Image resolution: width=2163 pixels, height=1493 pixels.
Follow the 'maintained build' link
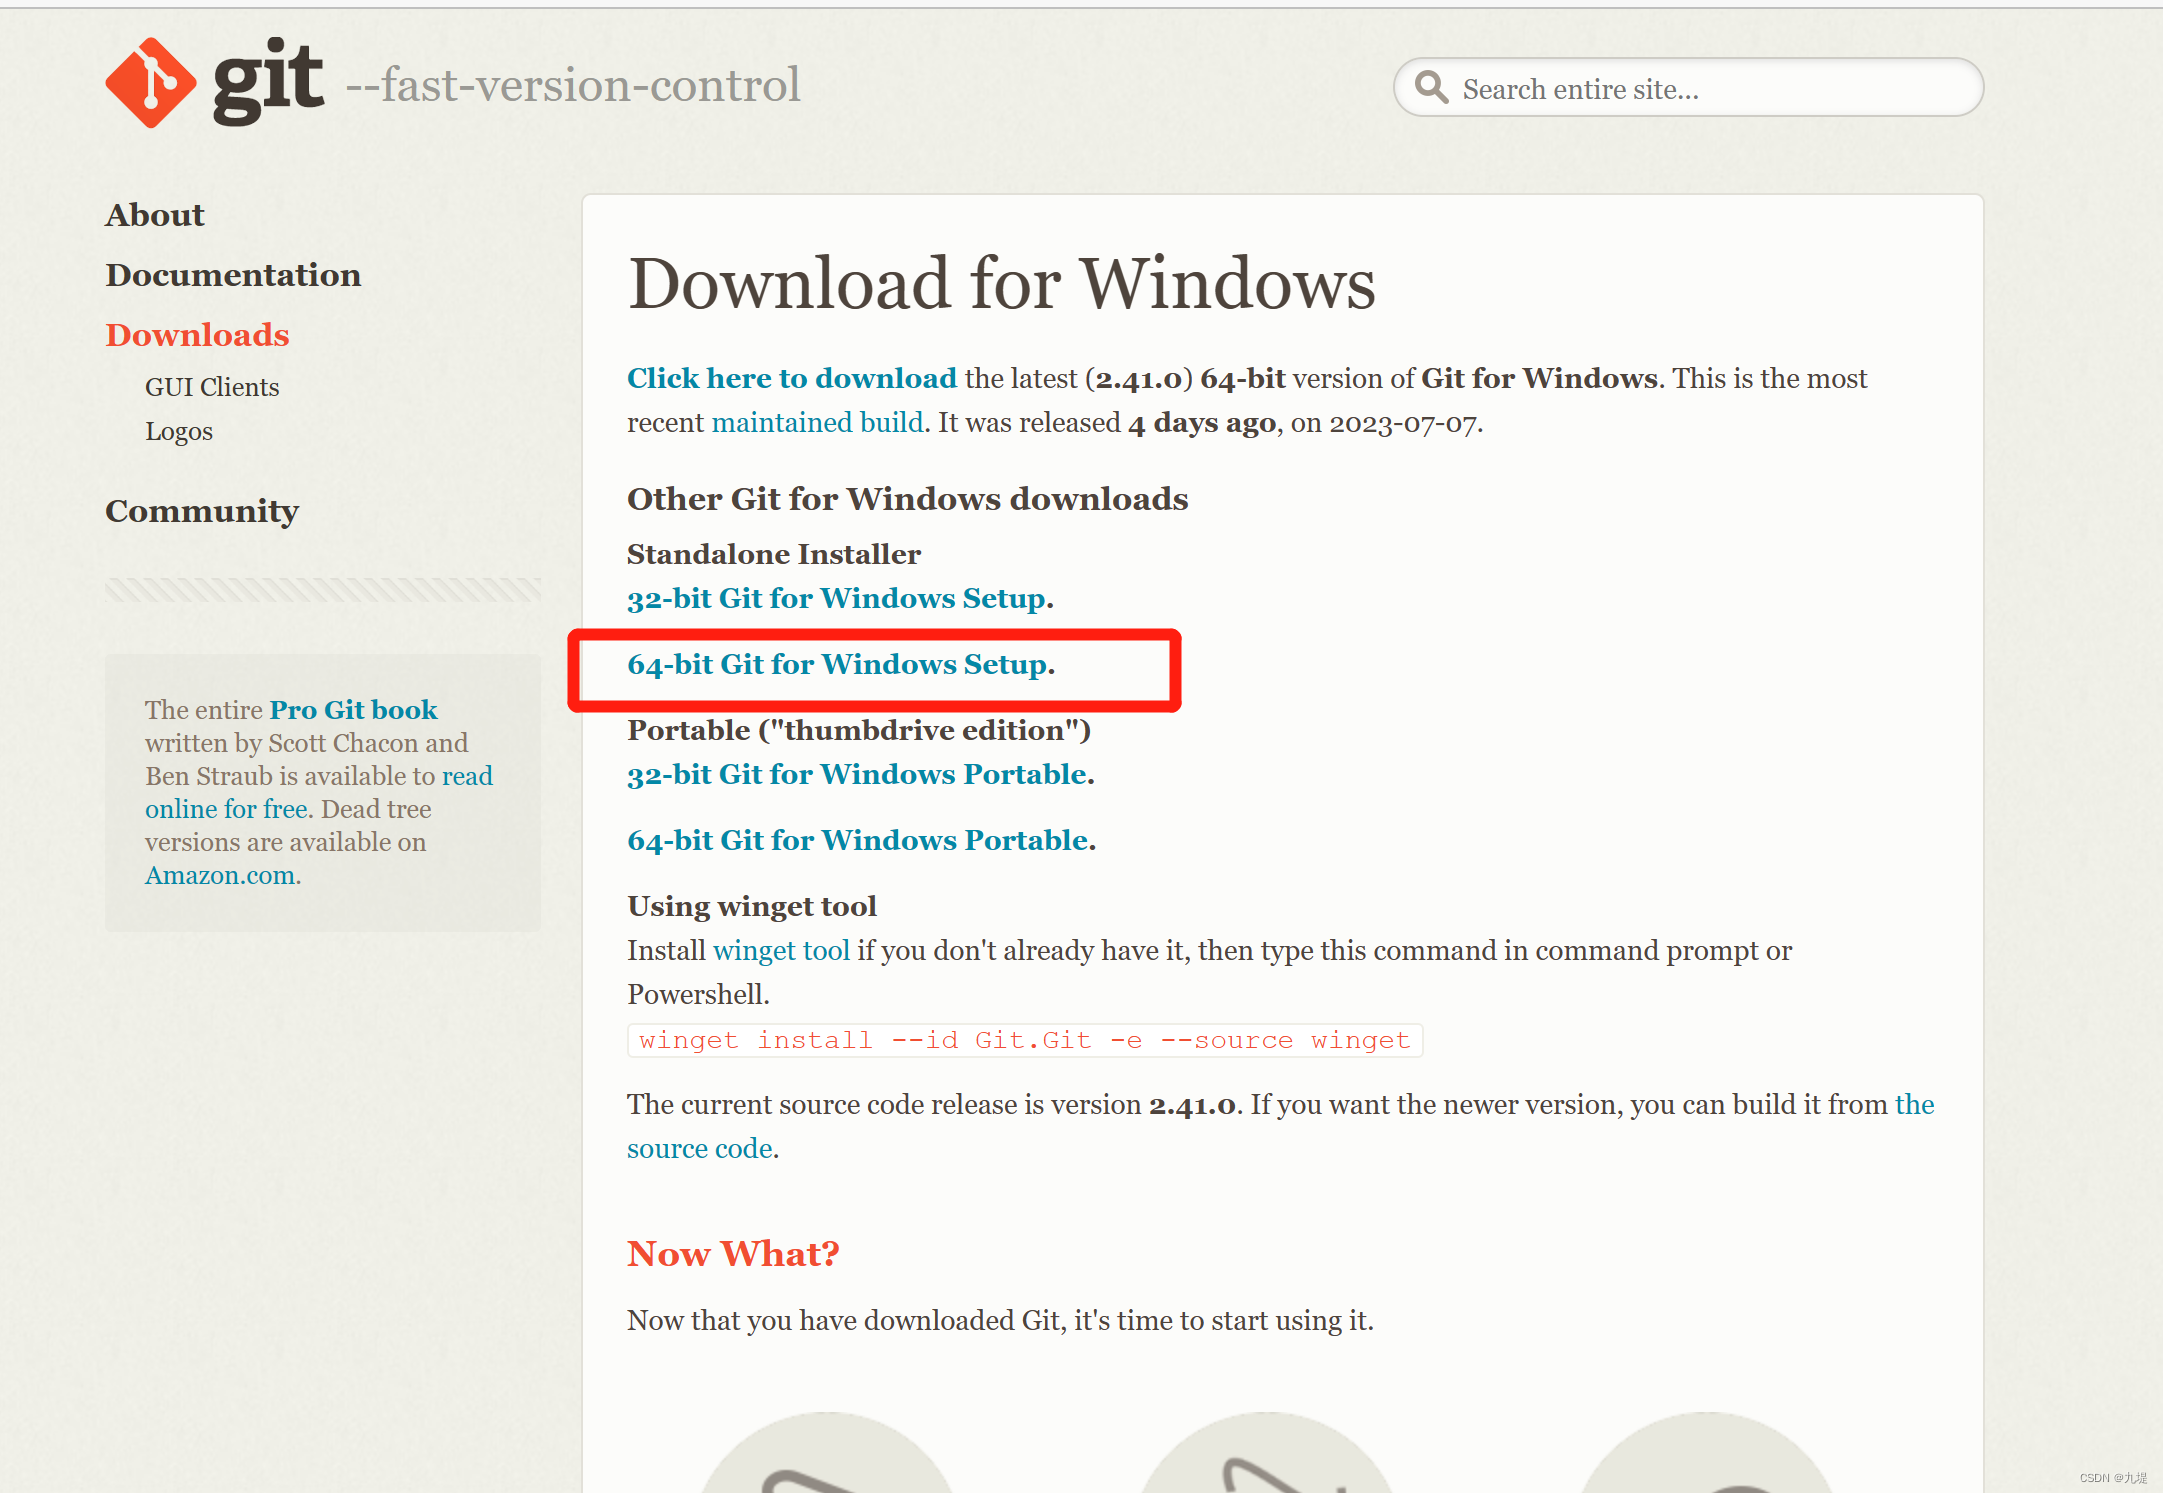click(x=817, y=422)
